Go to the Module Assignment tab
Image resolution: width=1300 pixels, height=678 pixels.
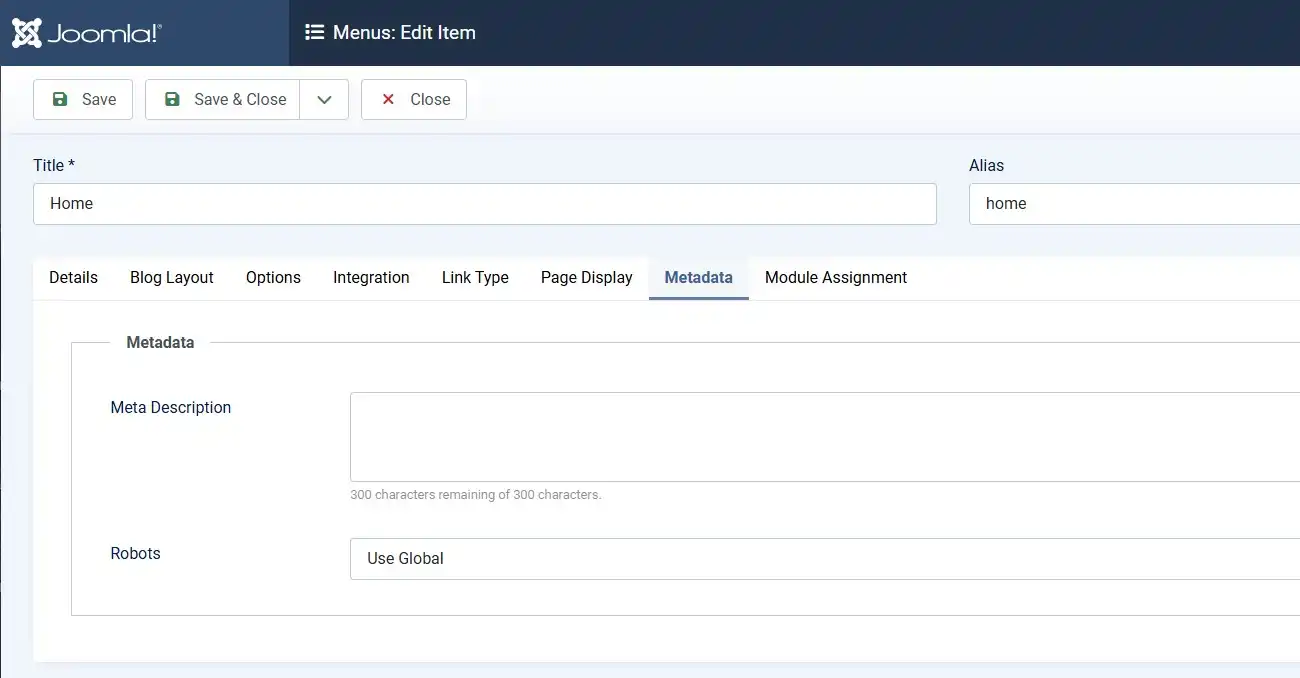tap(836, 277)
